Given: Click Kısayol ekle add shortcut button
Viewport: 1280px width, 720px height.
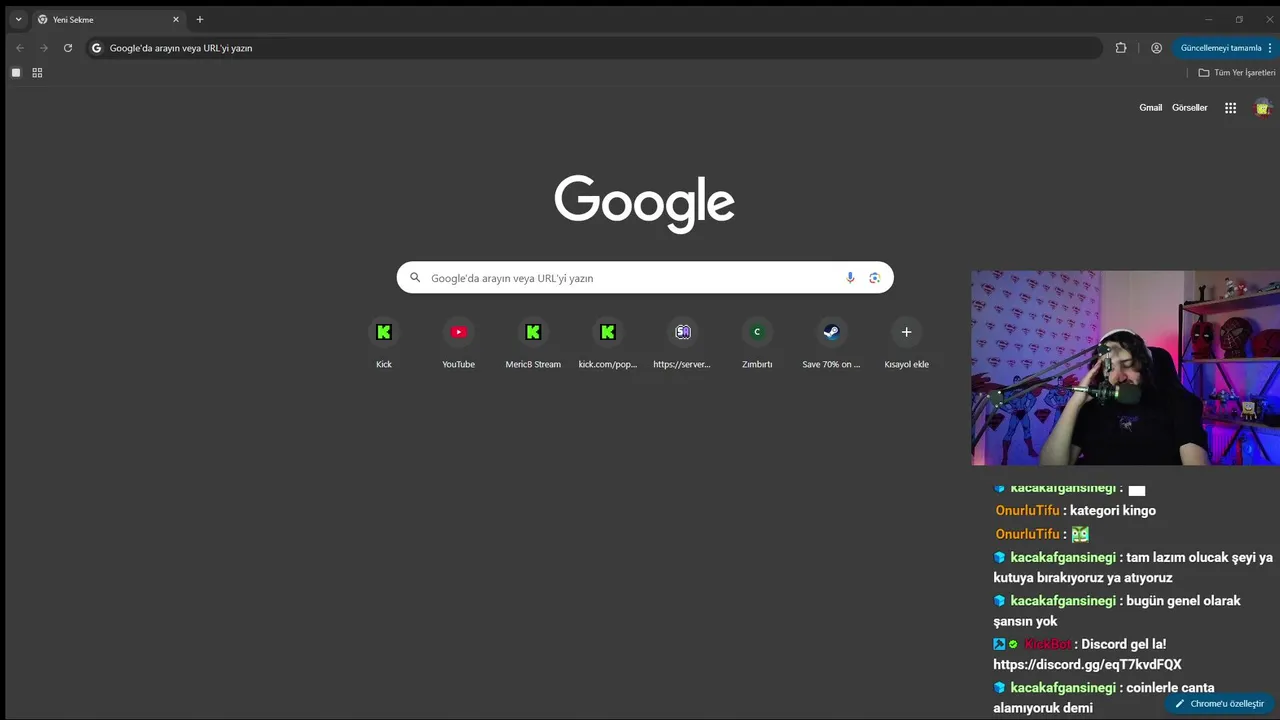Looking at the screenshot, I should tap(907, 343).
